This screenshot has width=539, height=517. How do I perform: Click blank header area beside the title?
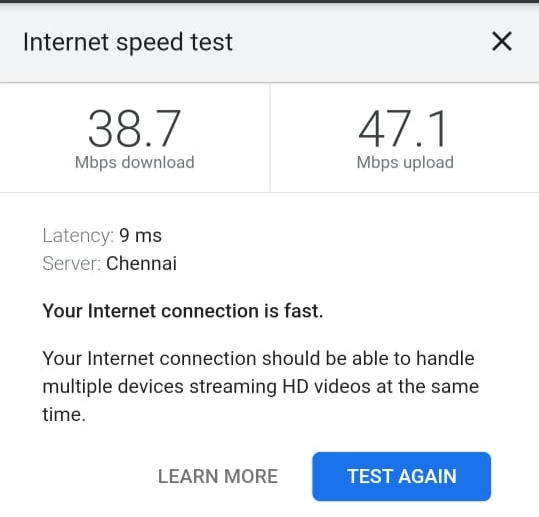click(361, 43)
